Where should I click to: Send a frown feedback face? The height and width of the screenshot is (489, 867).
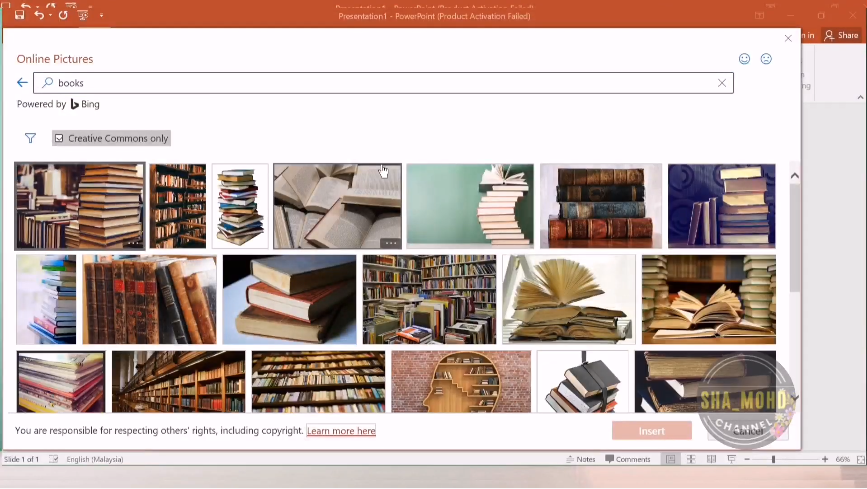point(766,59)
